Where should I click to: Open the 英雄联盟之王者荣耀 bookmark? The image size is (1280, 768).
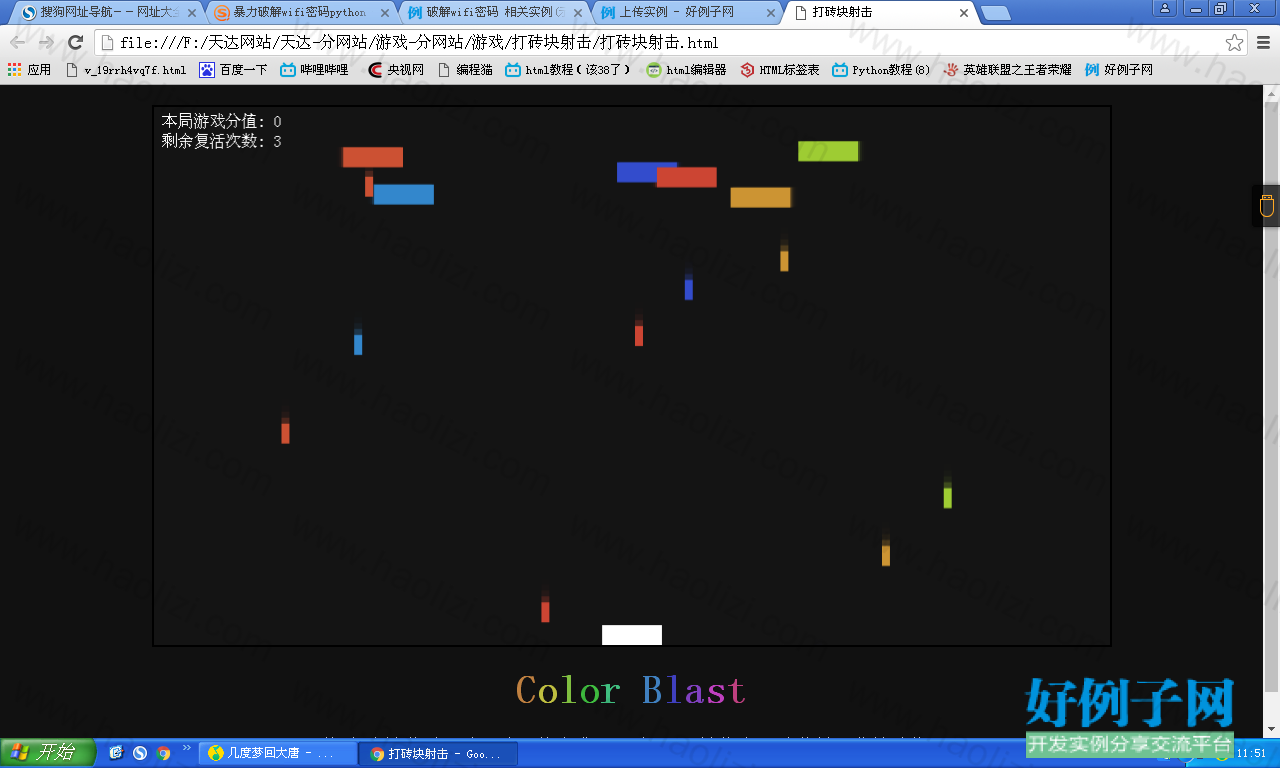pyautogui.click(x=1007, y=70)
